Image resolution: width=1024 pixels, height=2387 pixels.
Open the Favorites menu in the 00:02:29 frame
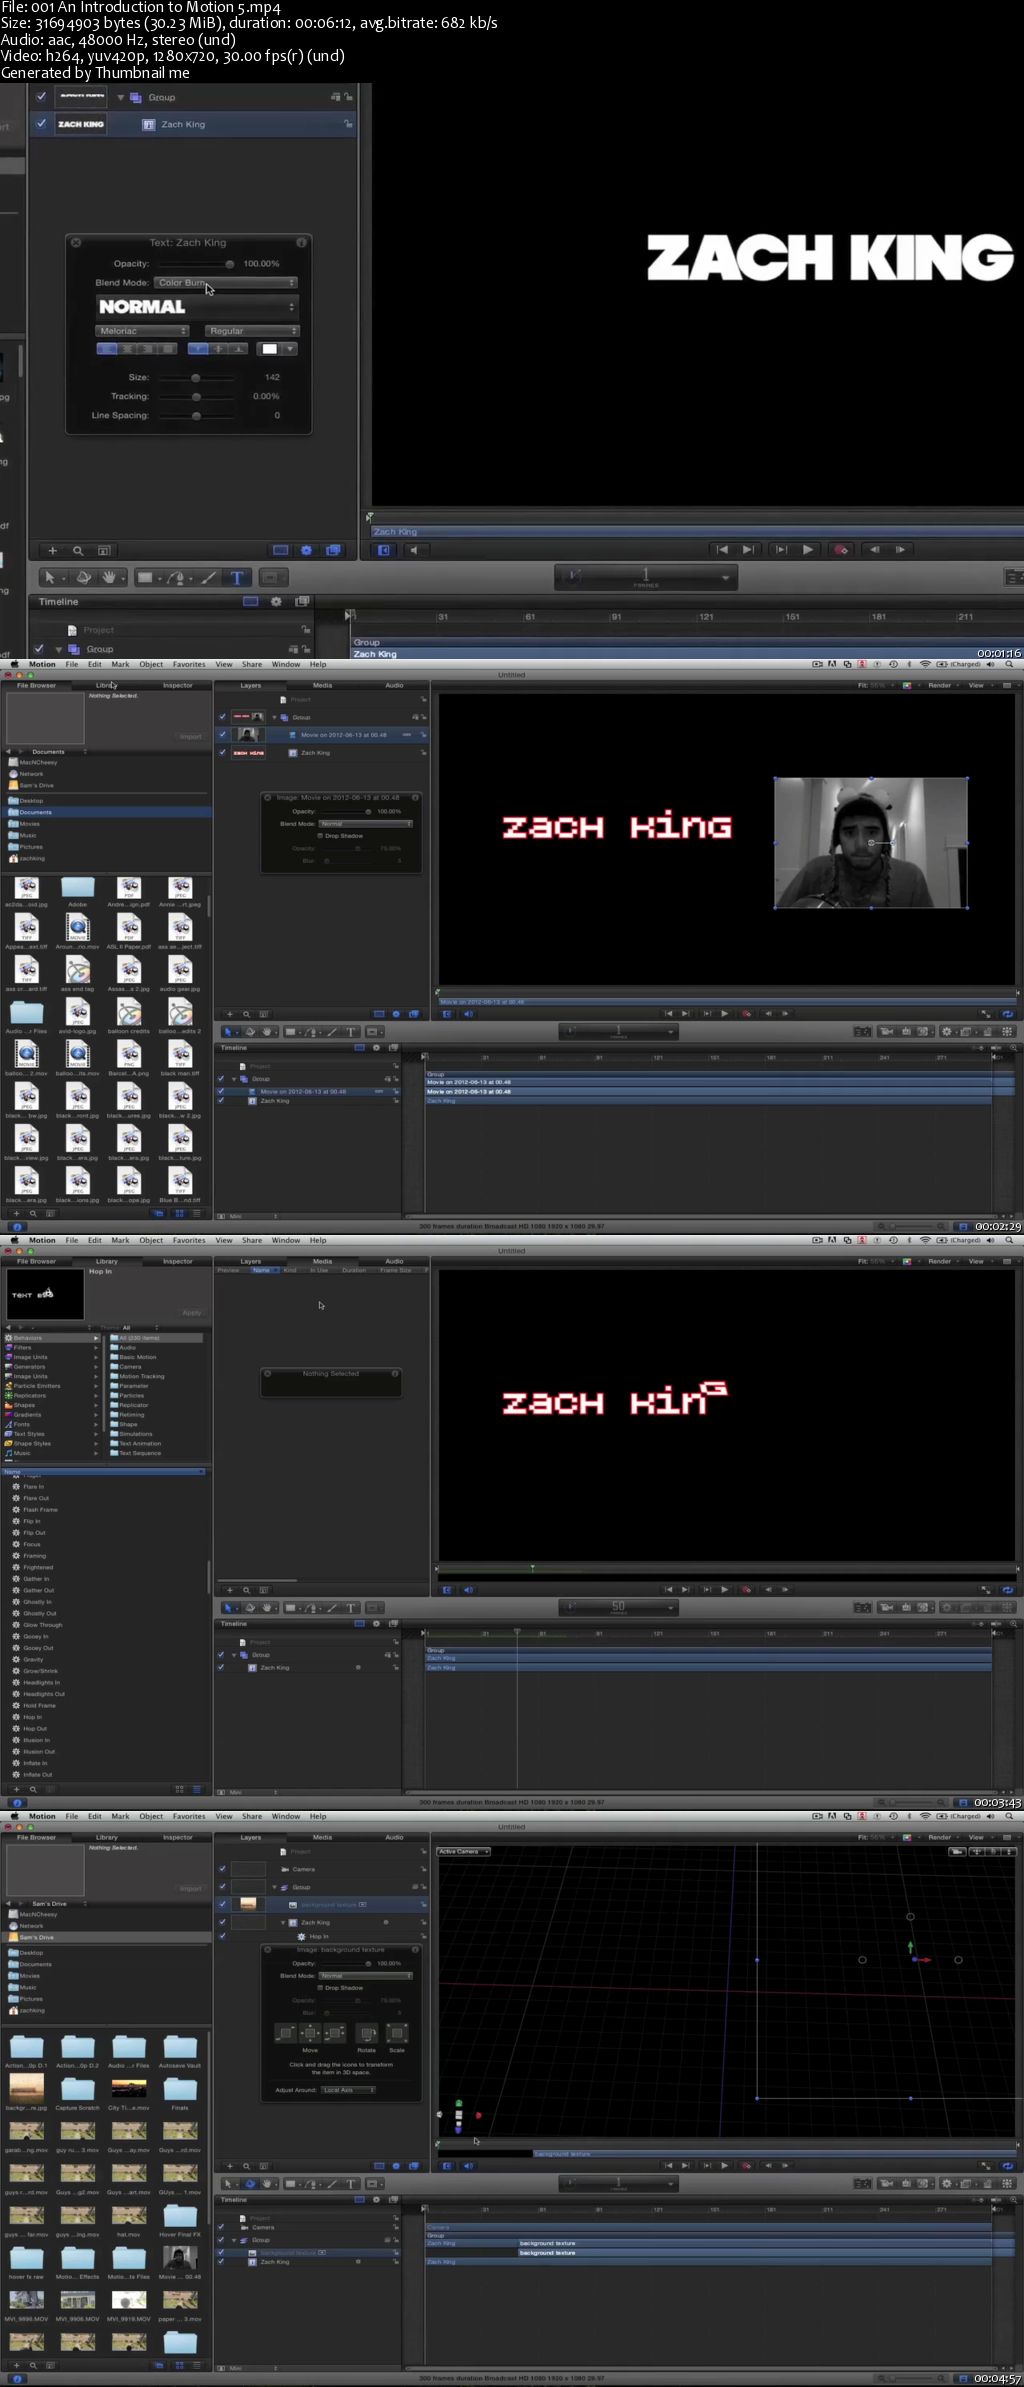click(x=189, y=664)
